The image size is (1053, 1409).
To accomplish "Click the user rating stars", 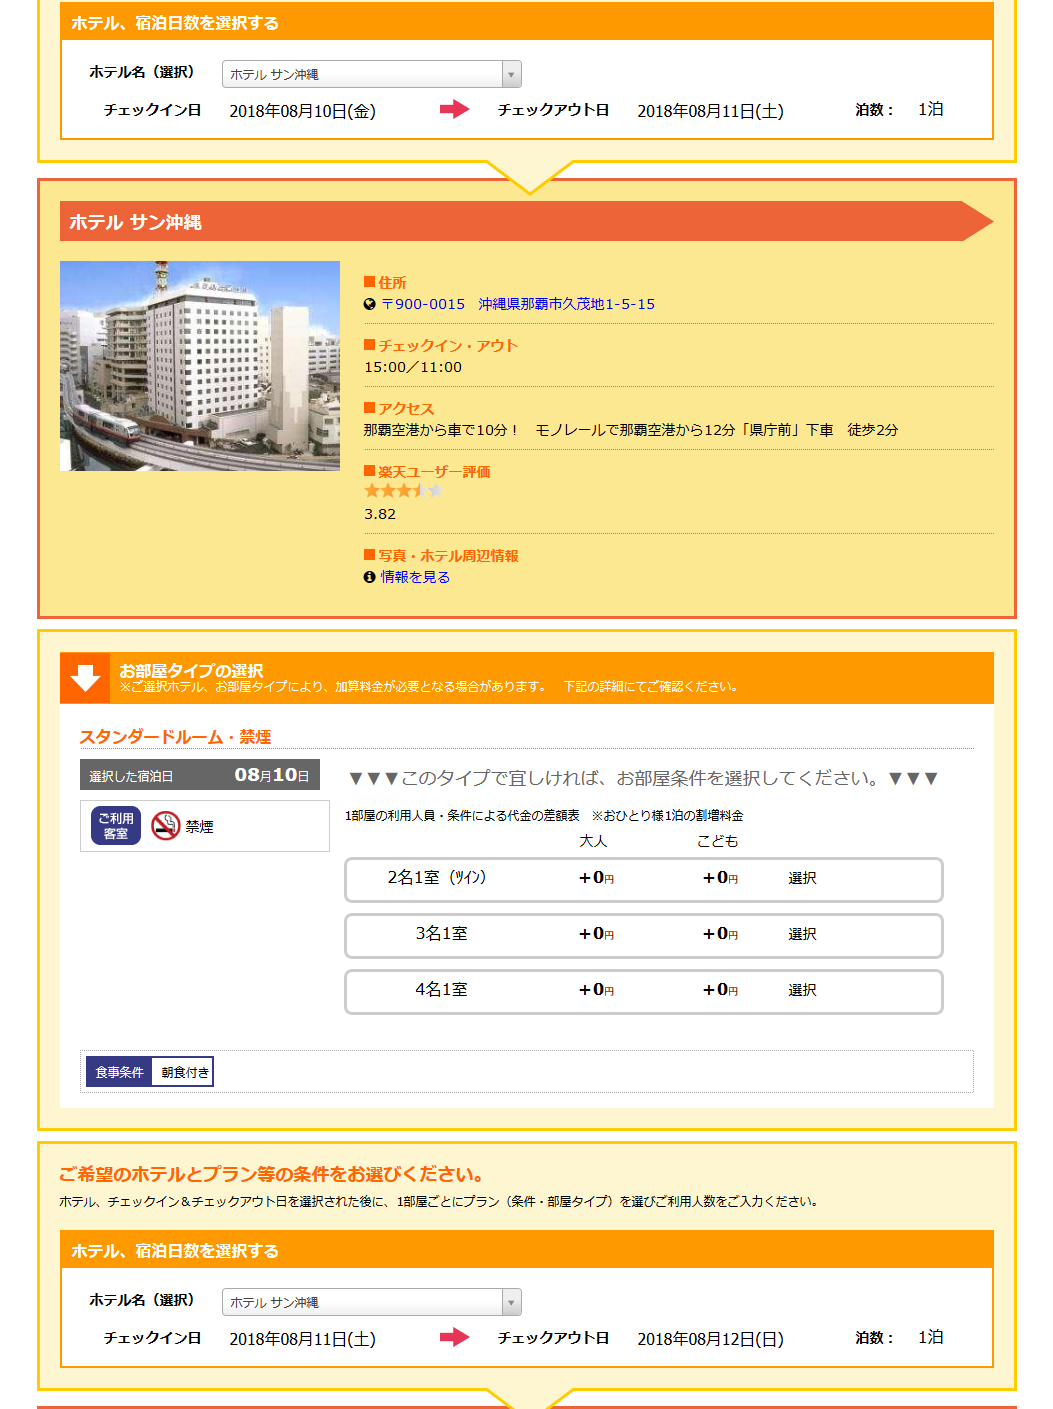I will click(403, 491).
